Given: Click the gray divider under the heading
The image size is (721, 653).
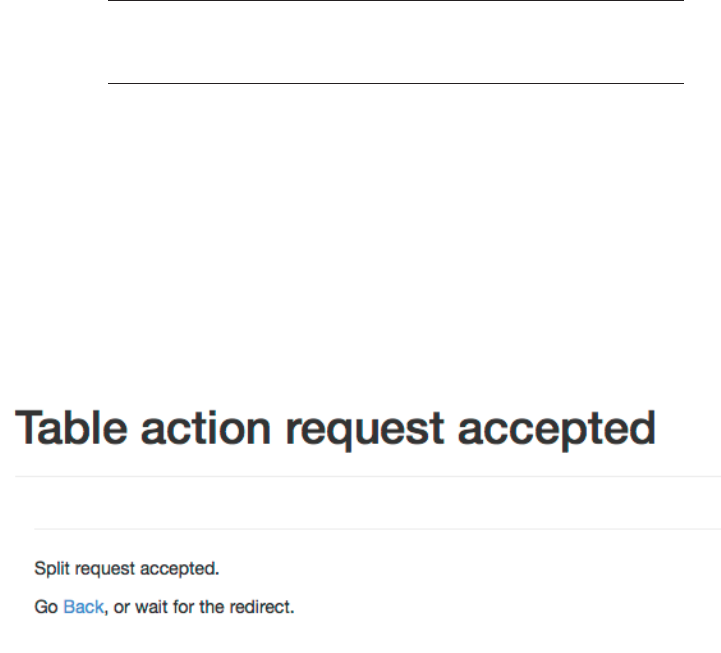Looking at the screenshot, I should [360, 477].
